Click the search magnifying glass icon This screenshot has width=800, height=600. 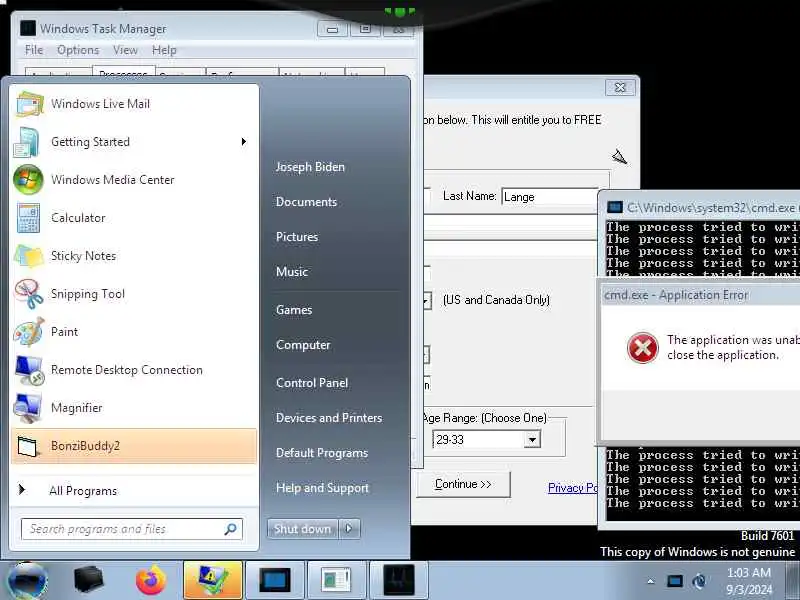tap(230, 529)
